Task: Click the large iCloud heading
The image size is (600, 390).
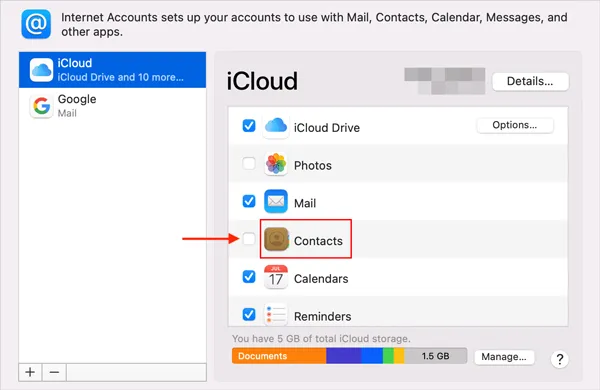Action: click(262, 81)
